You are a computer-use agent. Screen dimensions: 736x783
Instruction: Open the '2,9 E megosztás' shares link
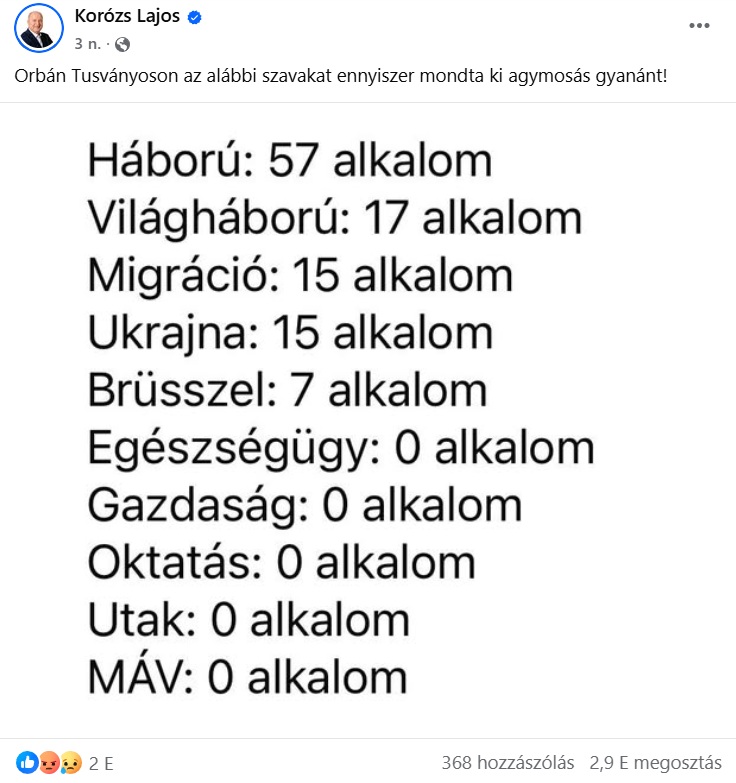tap(655, 763)
